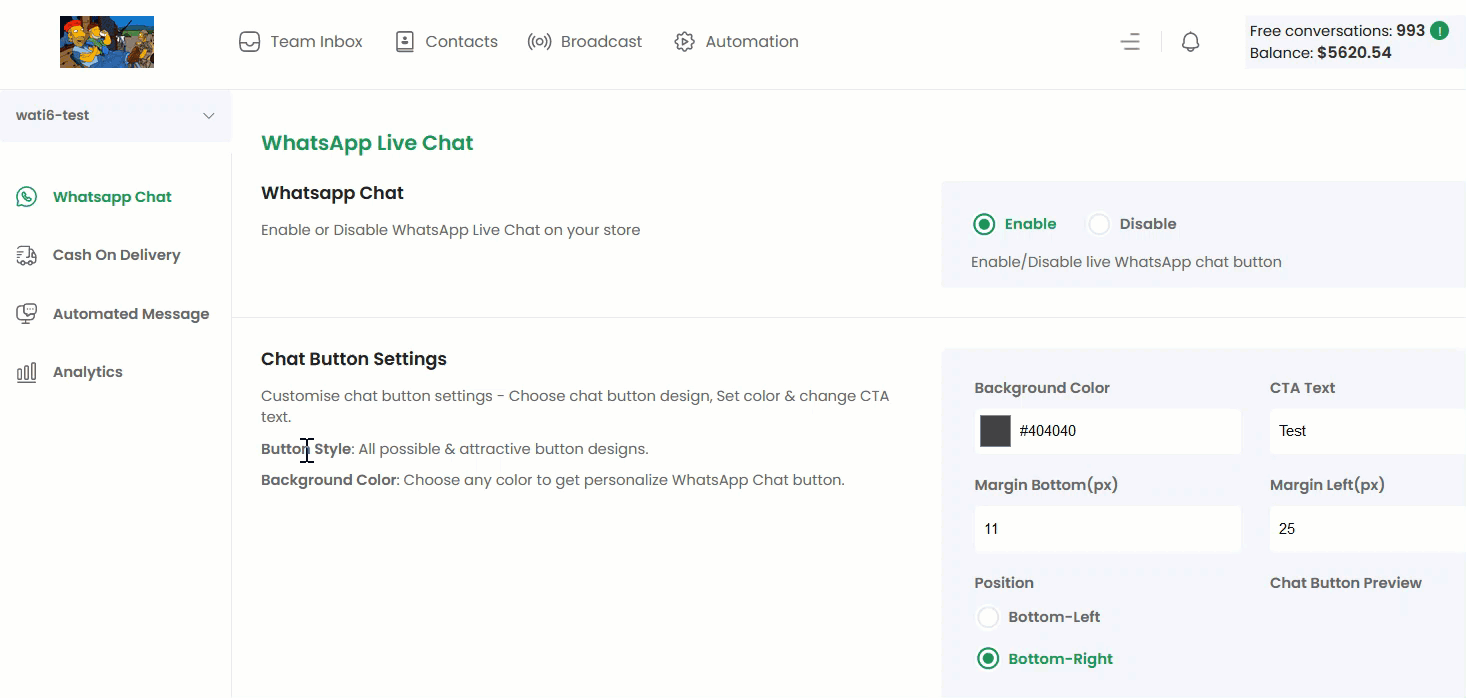Open the hamburger menu lines icon

(x=1130, y=42)
